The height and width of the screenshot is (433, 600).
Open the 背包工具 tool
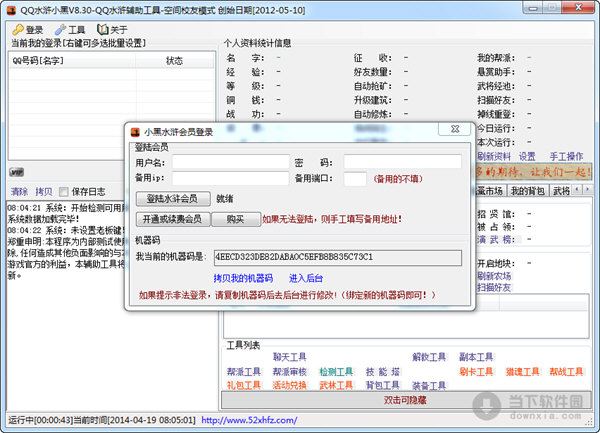pos(383,385)
